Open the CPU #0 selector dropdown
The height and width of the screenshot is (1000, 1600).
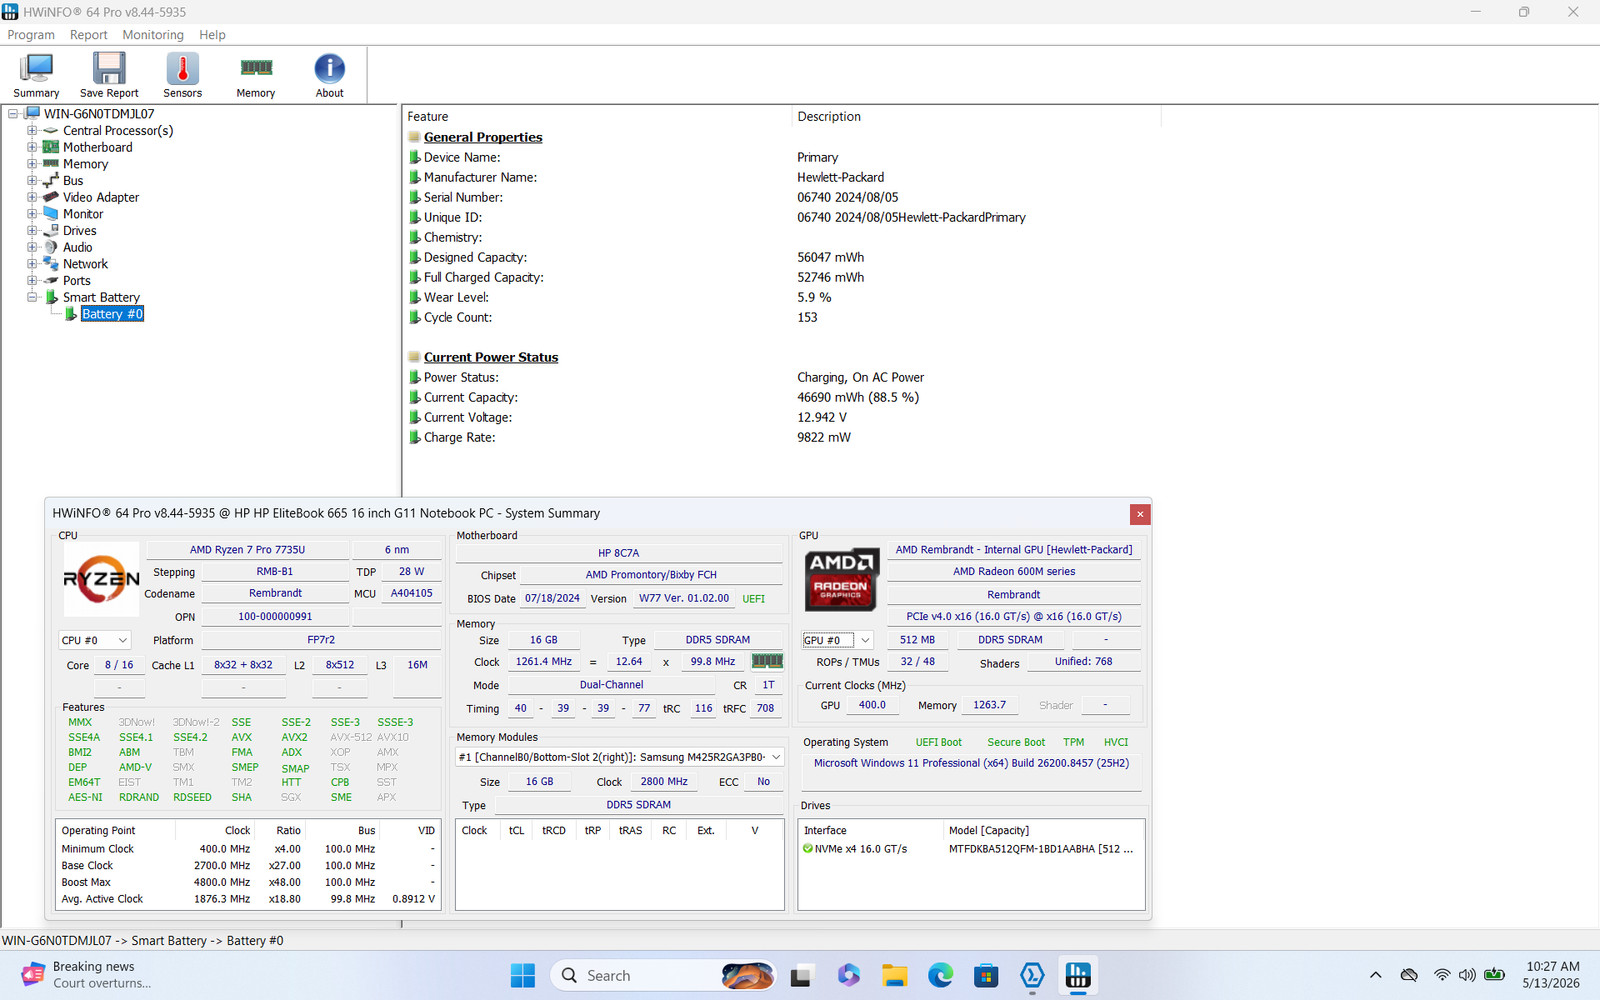[95, 640]
